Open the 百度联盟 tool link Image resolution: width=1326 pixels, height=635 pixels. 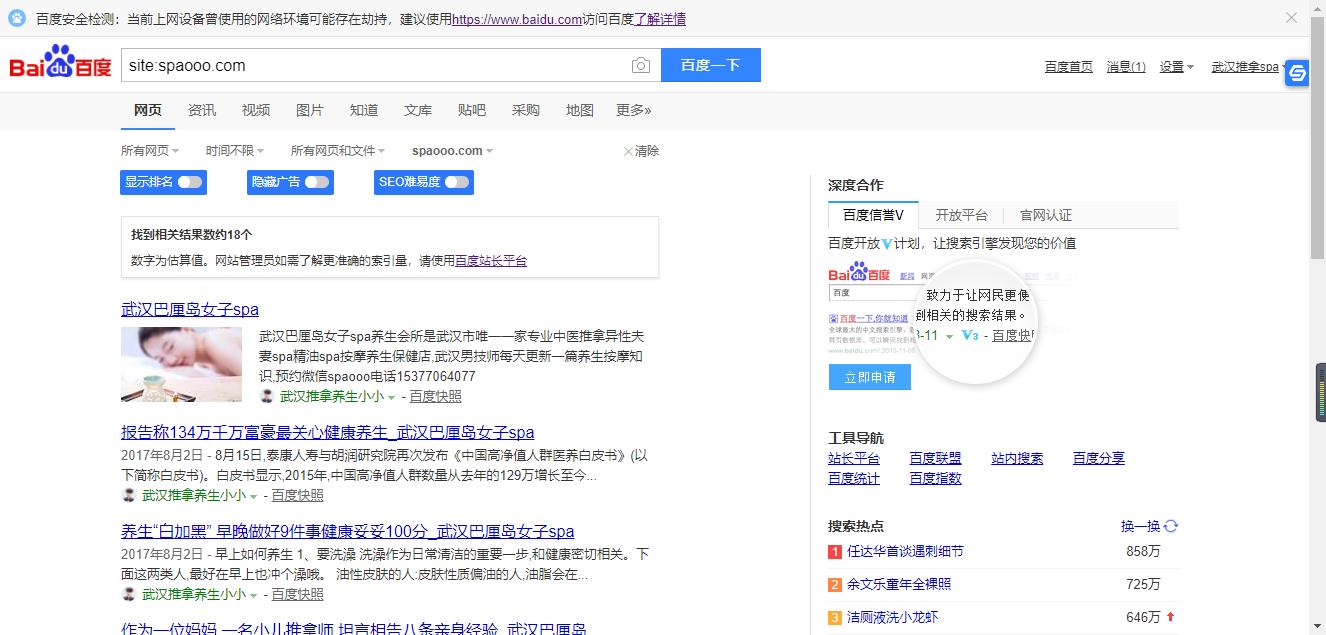pos(935,458)
